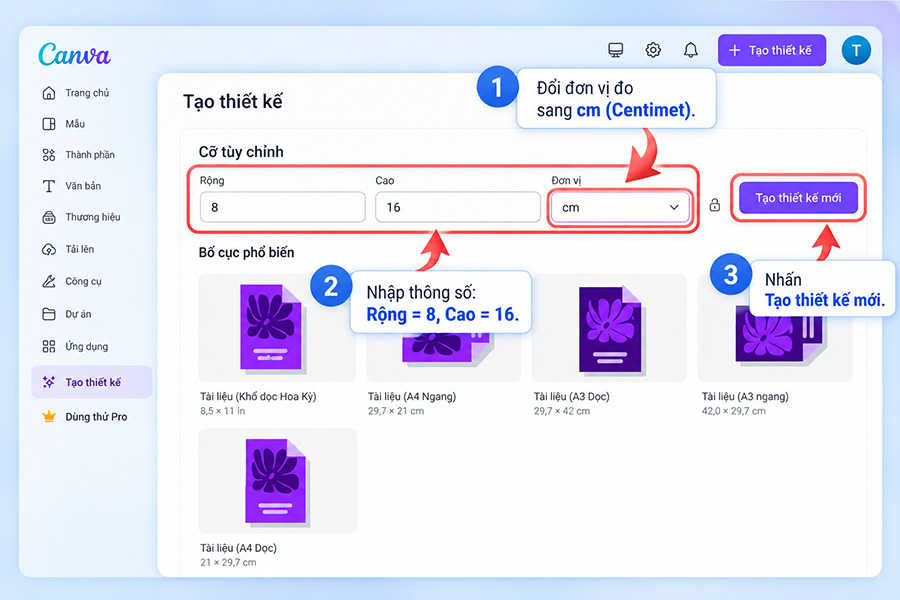This screenshot has width=900, height=600.
Task: Click the Ứng dụng apps icon
Action: (x=49, y=346)
